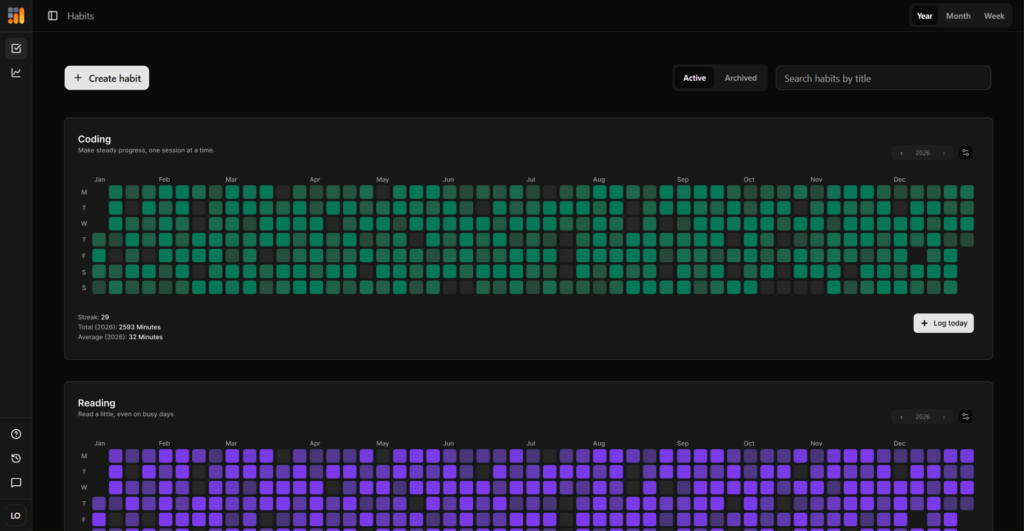Image resolution: width=1024 pixels, height=531 pixels.
Task: Open the analytics chart icon in sidebar
Action: [16, 72]
